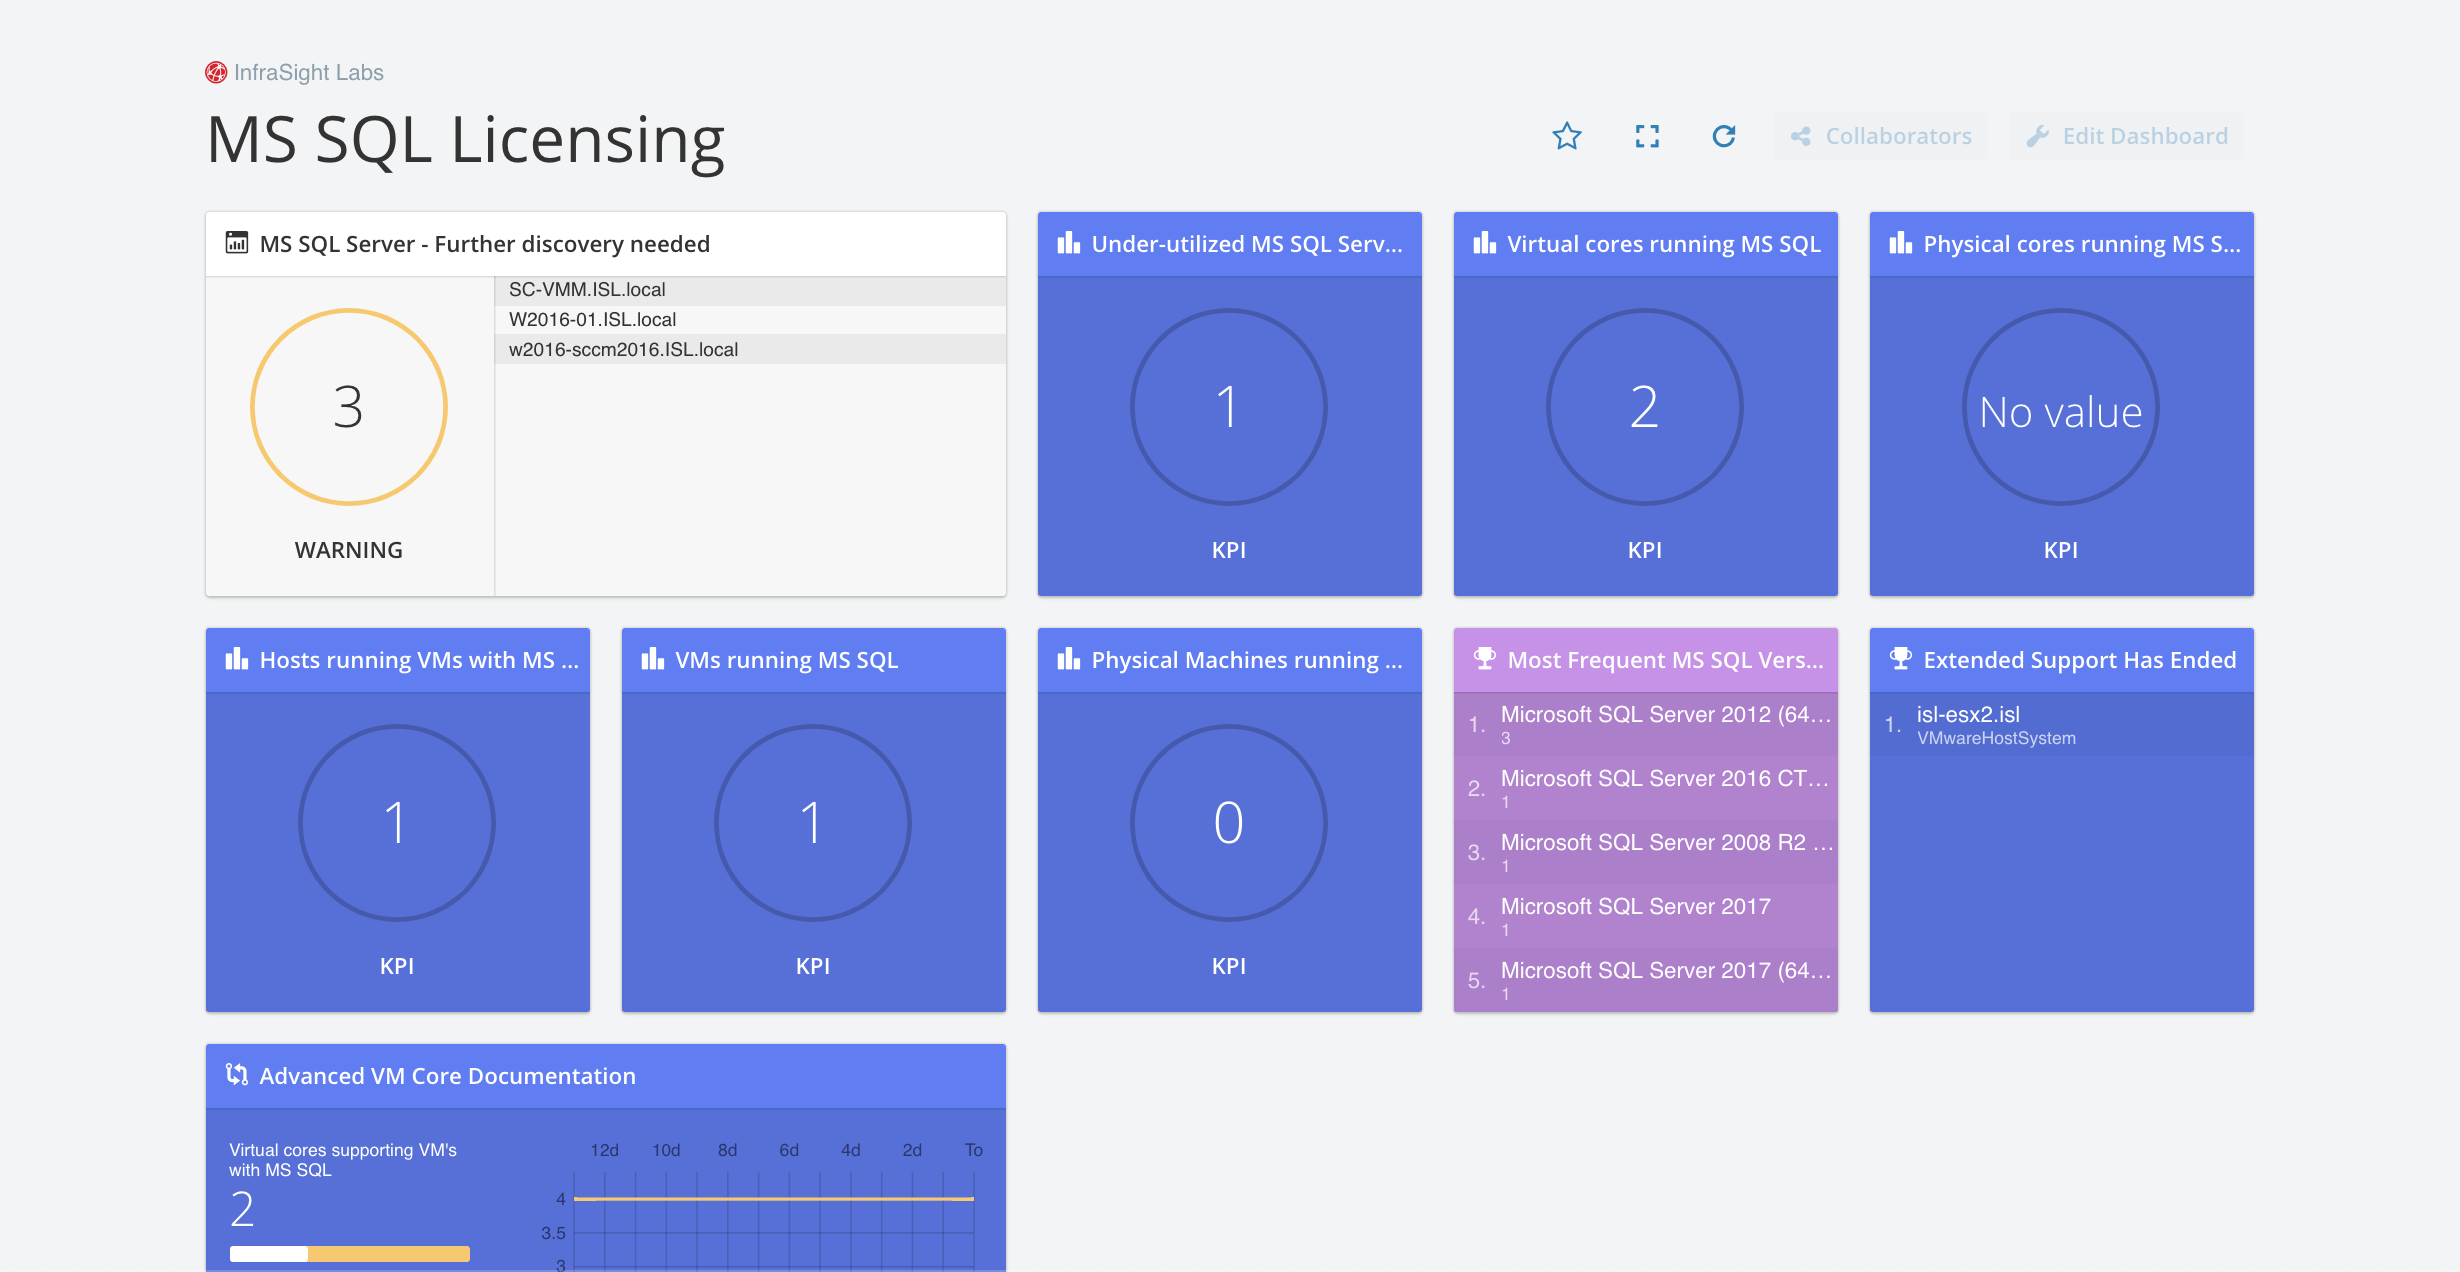
Task: Click the 2d chart axis label
Action: tap(912, 1150)
